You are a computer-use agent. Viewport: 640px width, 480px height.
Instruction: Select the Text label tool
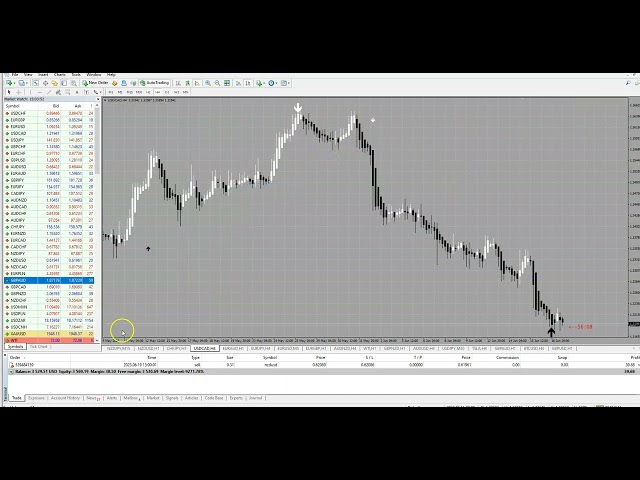point(86,92)
